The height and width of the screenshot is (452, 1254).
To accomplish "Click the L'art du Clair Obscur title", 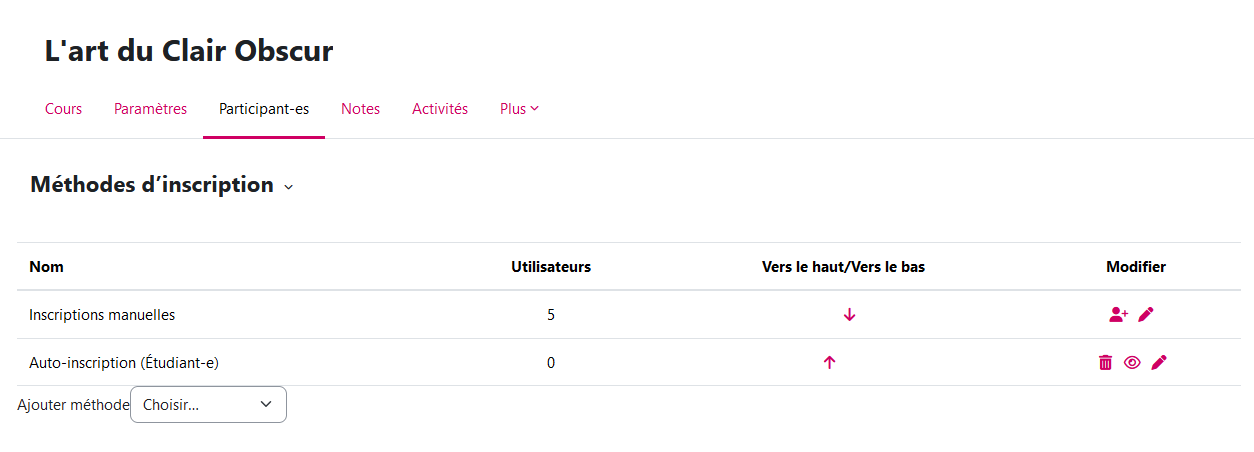I will pos(189,51).
